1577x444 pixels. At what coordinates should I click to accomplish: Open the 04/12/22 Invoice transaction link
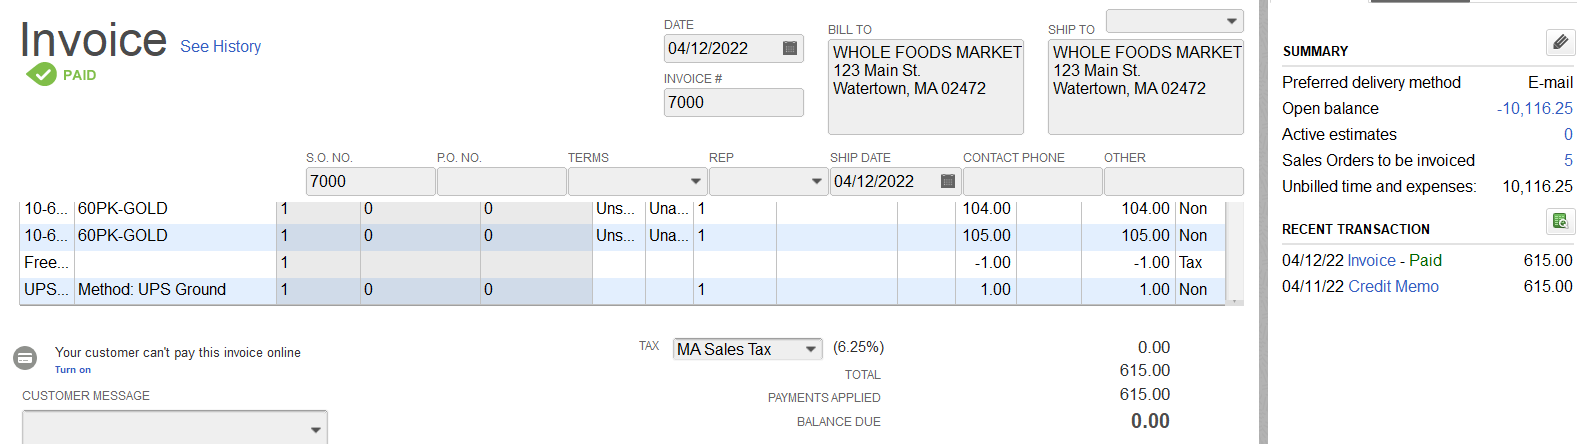(x=1372, y=260)
